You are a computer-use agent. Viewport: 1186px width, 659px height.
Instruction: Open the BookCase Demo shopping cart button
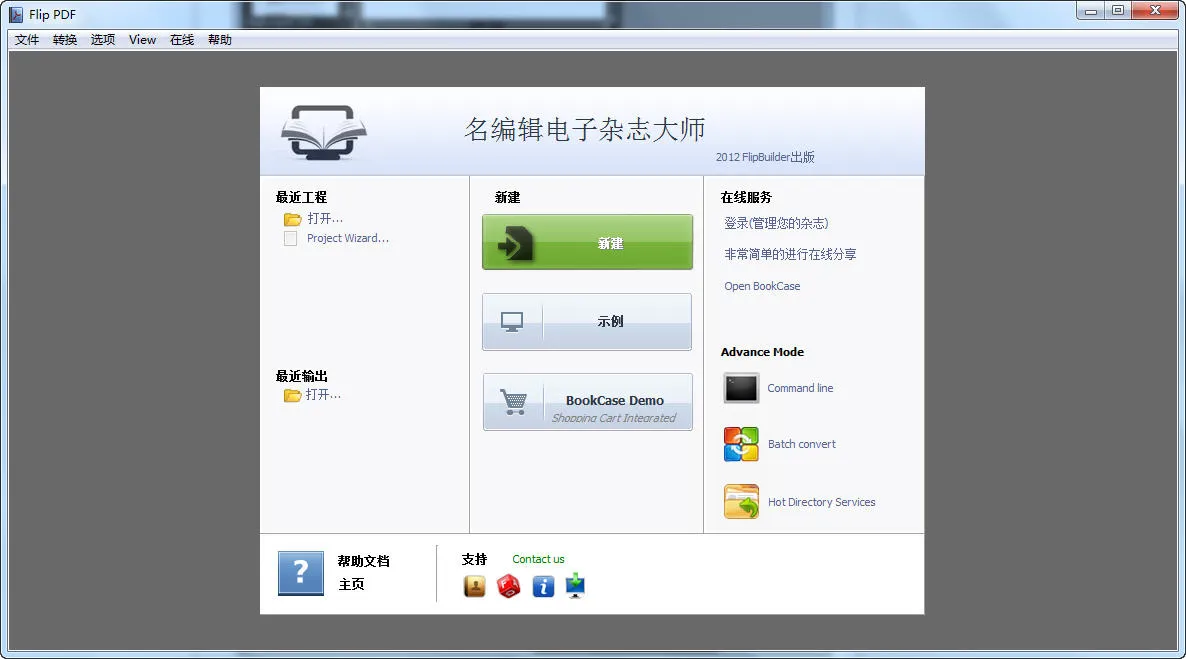[588, 402]
